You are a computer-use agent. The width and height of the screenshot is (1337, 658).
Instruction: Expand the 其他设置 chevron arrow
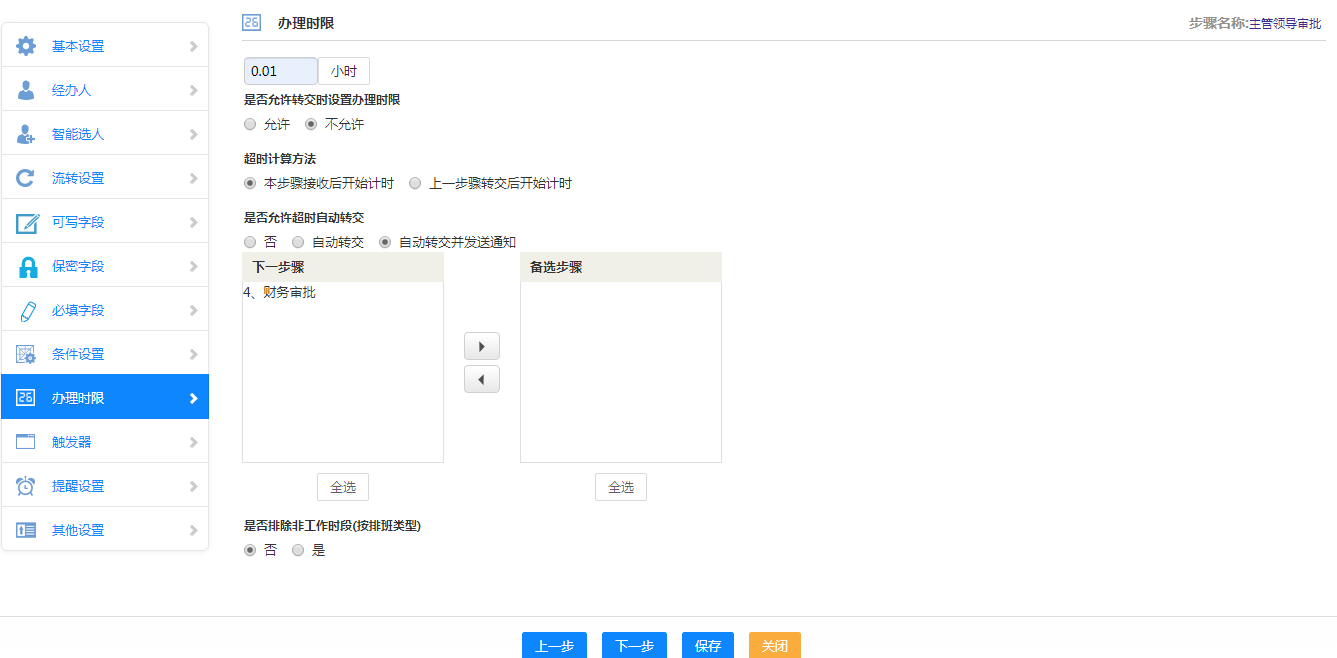click(x=193, y=530)
